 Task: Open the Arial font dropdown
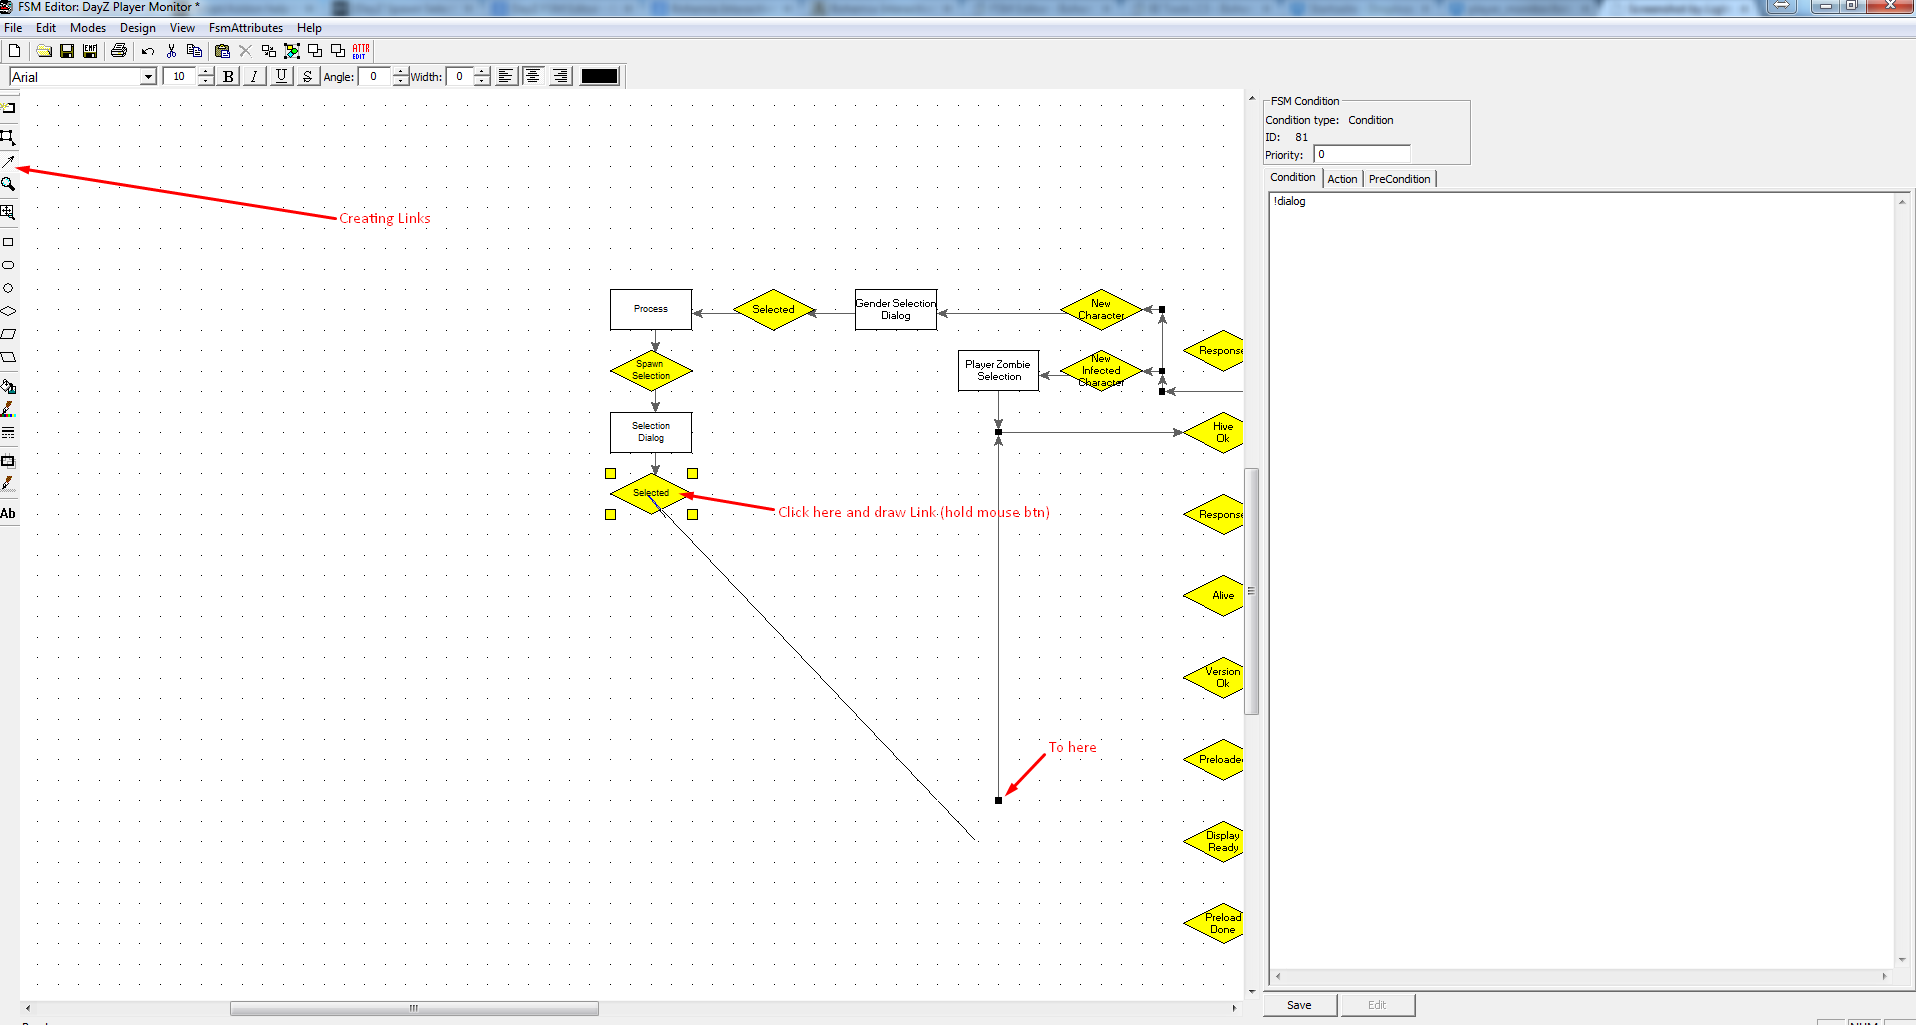click(x=148, y=77)
